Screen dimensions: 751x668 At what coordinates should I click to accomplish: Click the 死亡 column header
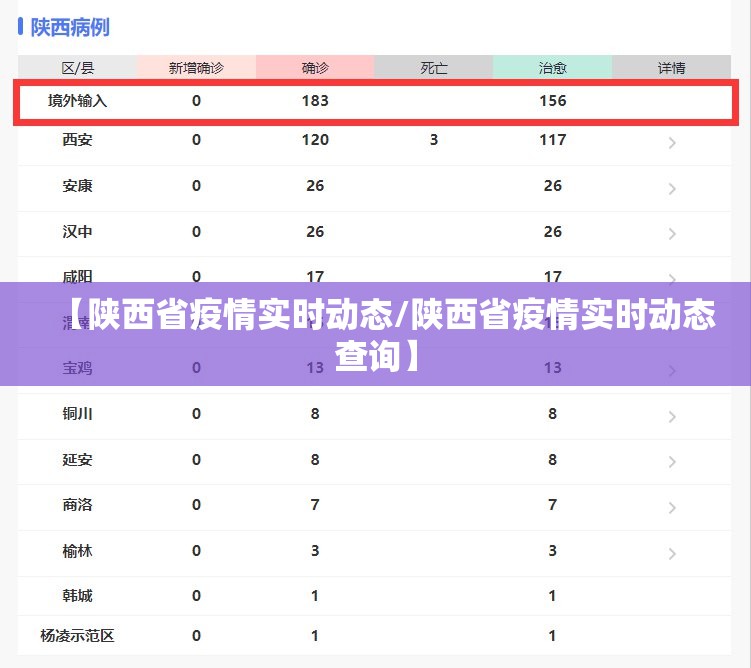[x=434, y=68]
